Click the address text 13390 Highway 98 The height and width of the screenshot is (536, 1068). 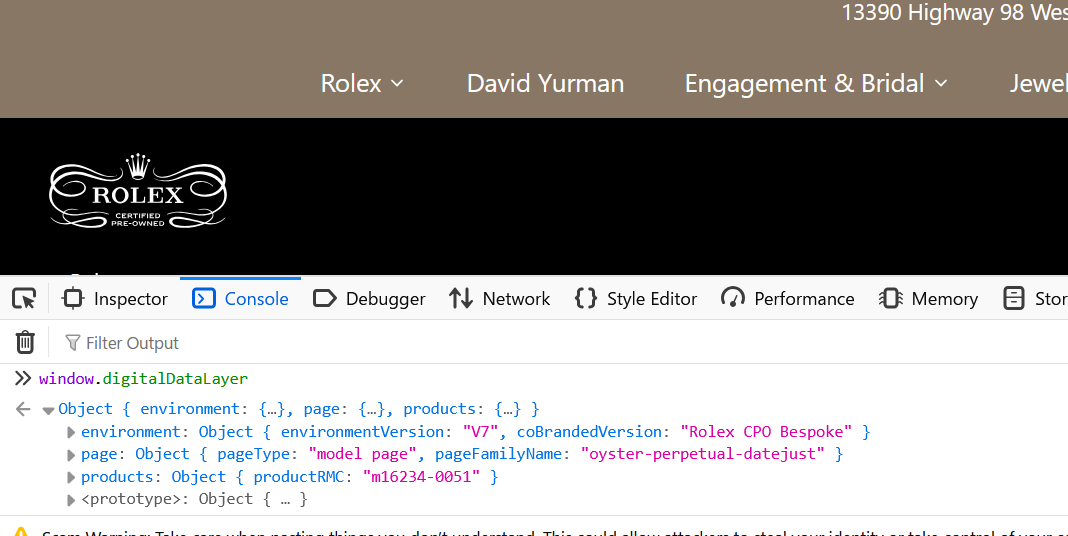click(932, 12)
